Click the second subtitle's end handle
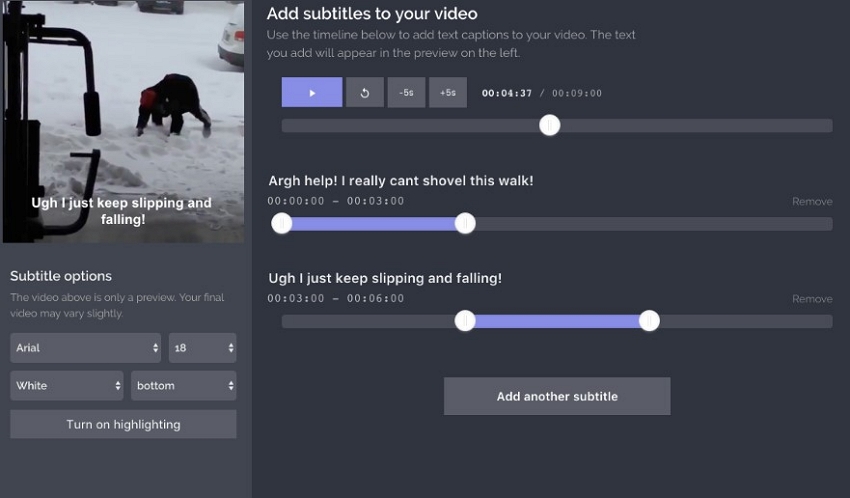850x498 pixels. (x=649, y=321)
